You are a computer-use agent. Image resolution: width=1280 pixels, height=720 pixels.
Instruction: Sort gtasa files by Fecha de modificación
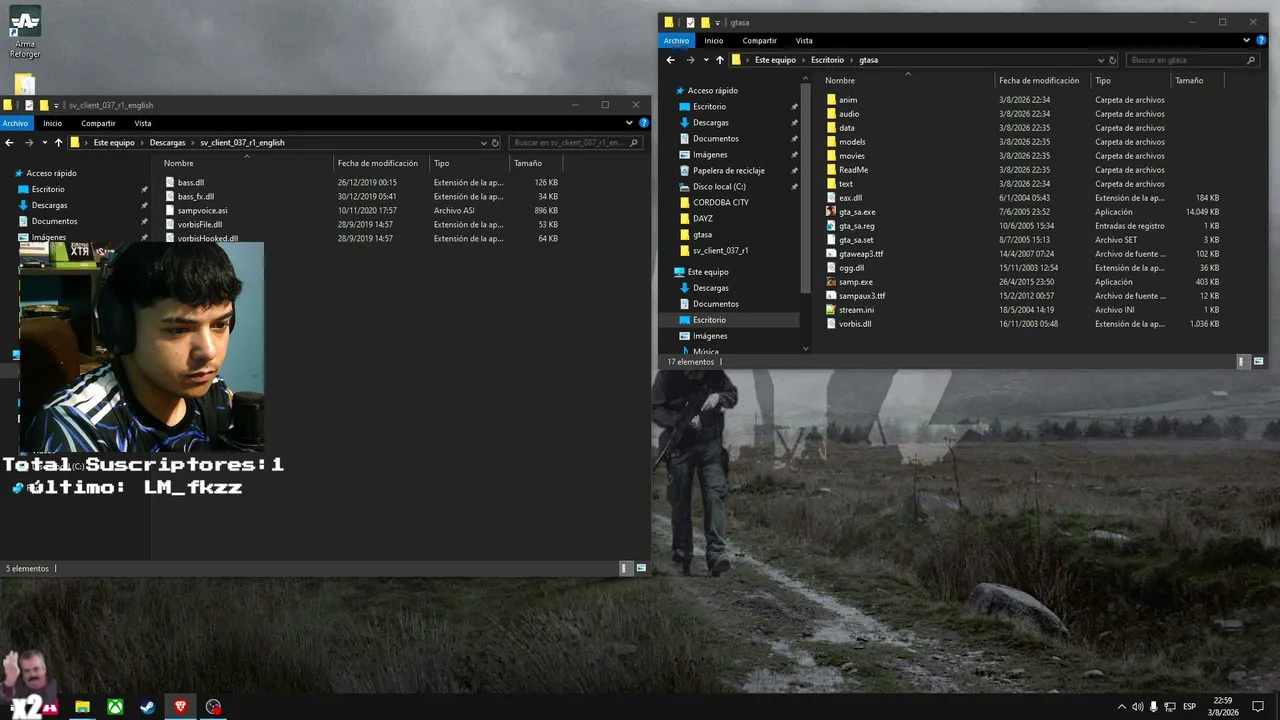[x=1040, y=80]
